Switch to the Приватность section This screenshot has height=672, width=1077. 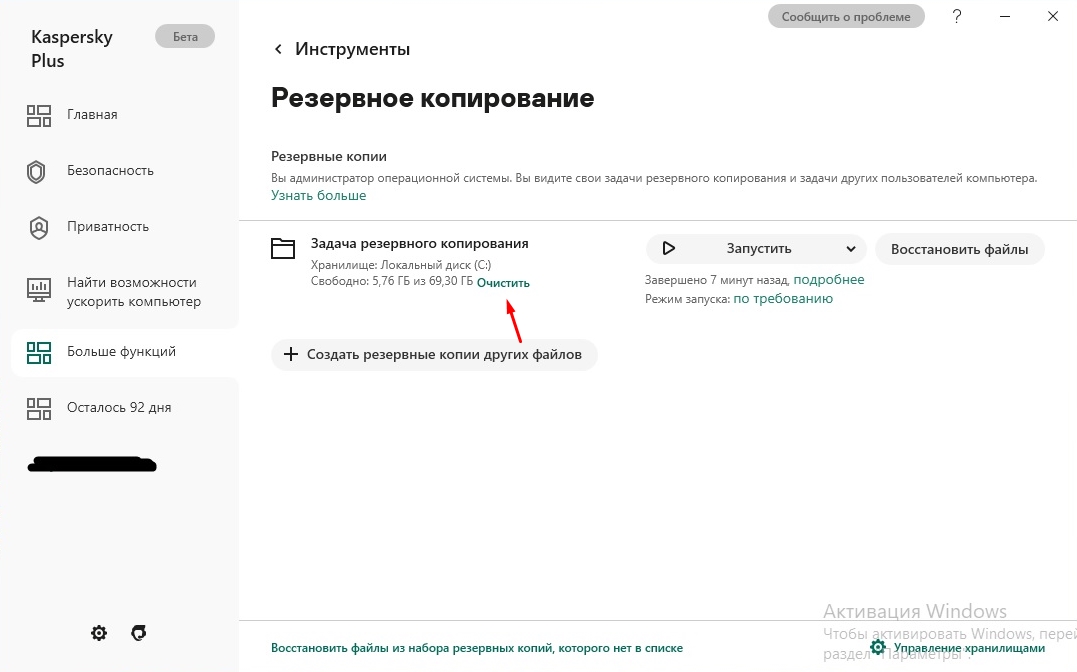point(108,227)
